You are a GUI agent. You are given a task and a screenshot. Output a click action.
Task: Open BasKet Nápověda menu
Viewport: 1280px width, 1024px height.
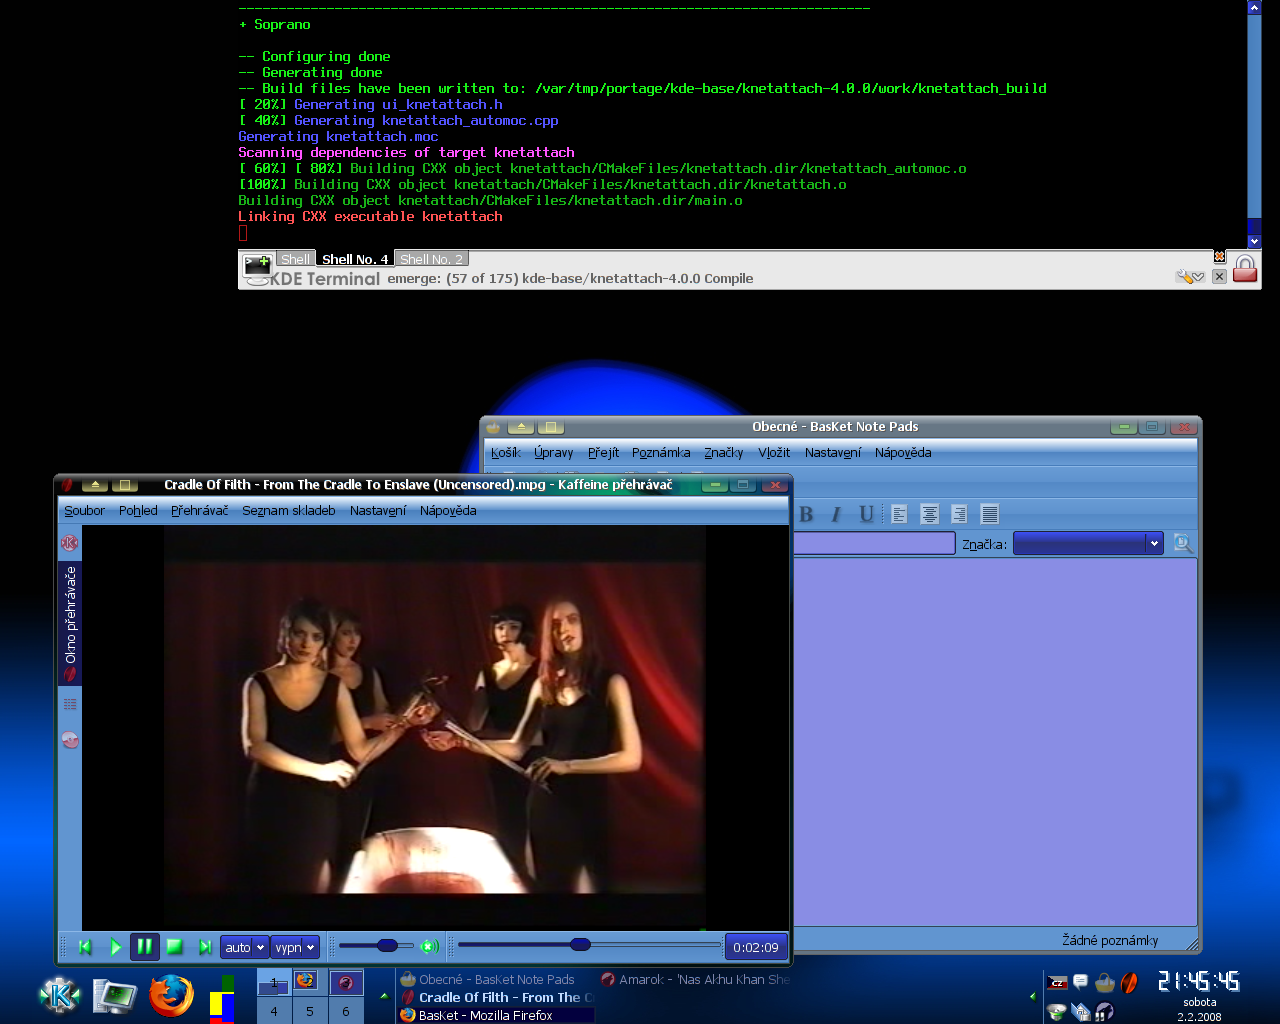click(903, 452)
